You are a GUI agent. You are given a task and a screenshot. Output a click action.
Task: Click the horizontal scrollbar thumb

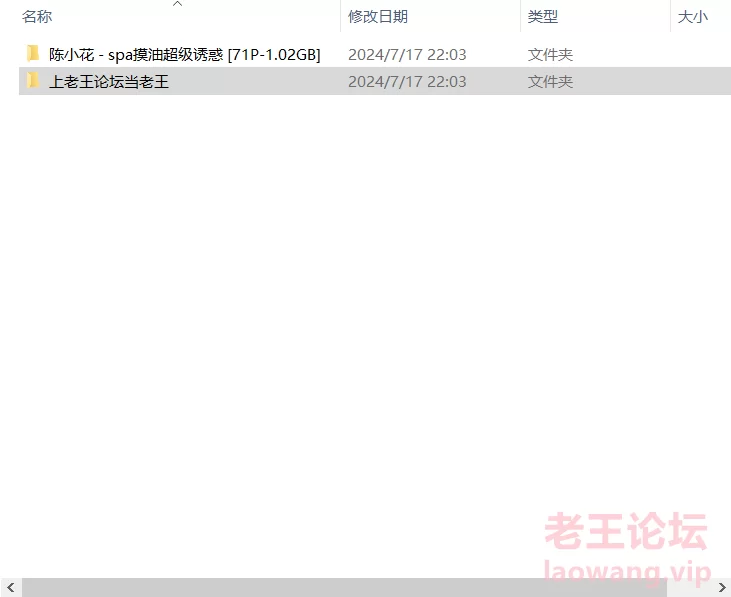[344, 587]
